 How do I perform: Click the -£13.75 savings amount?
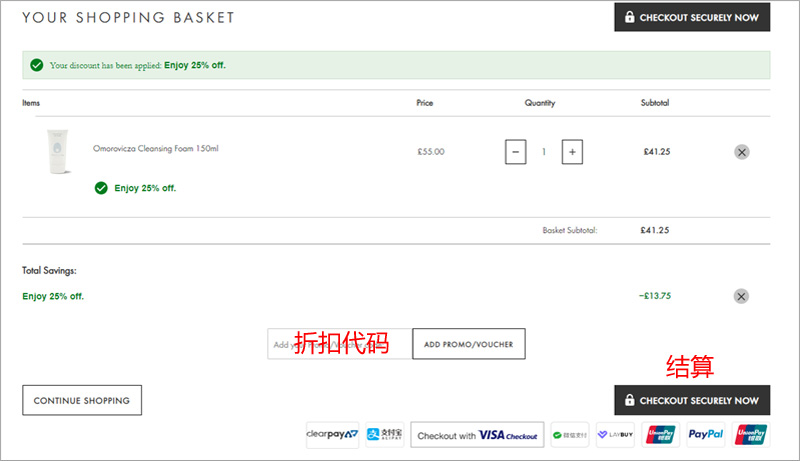(x=655, y=296)
